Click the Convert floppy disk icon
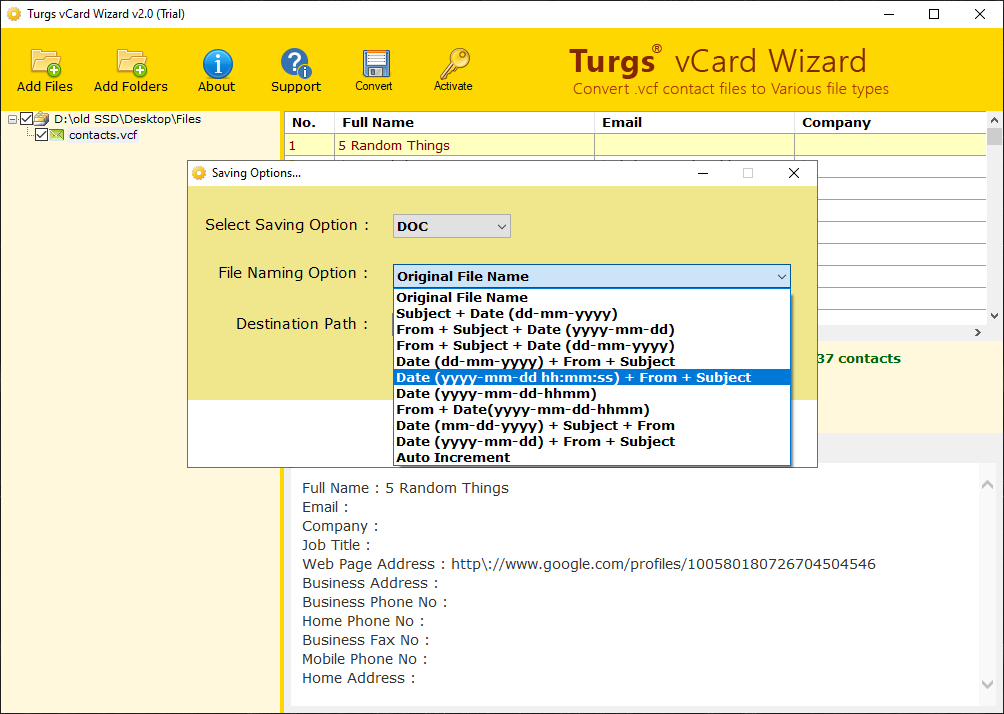This screenshot has width=1004, height=714. pos(375,63)
